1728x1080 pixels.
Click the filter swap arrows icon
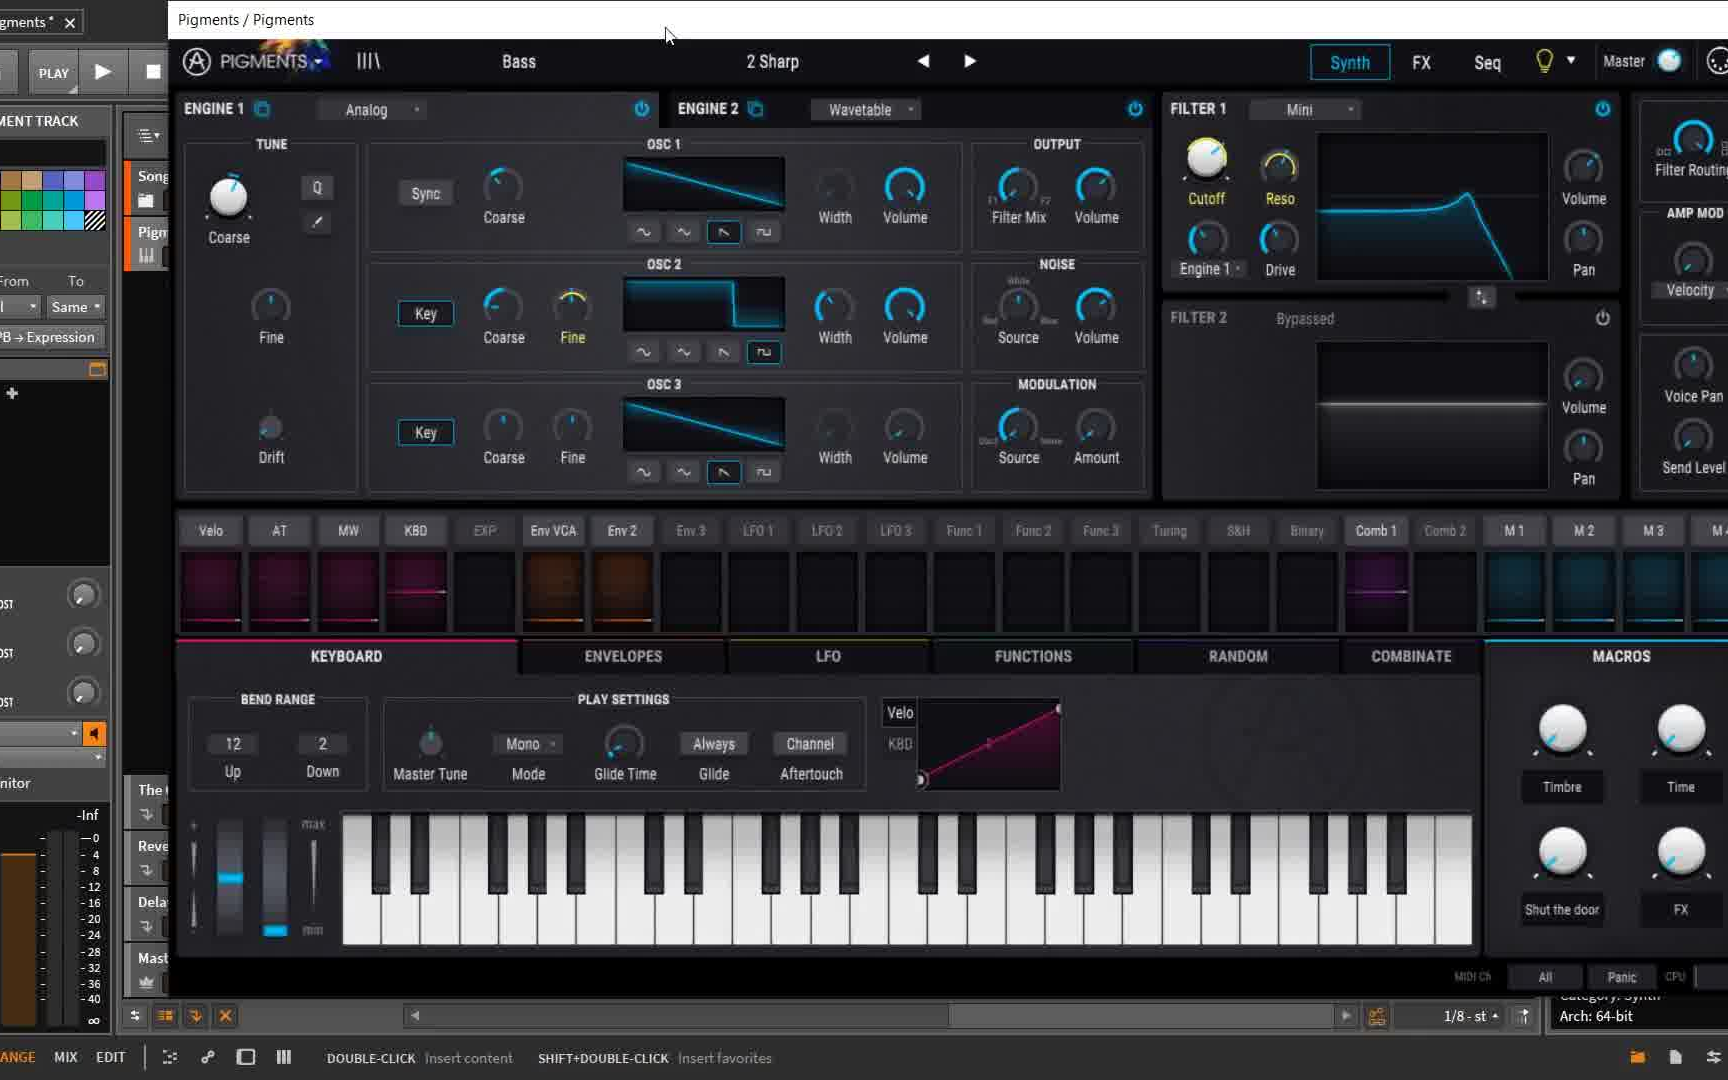tap(1481, 297)
